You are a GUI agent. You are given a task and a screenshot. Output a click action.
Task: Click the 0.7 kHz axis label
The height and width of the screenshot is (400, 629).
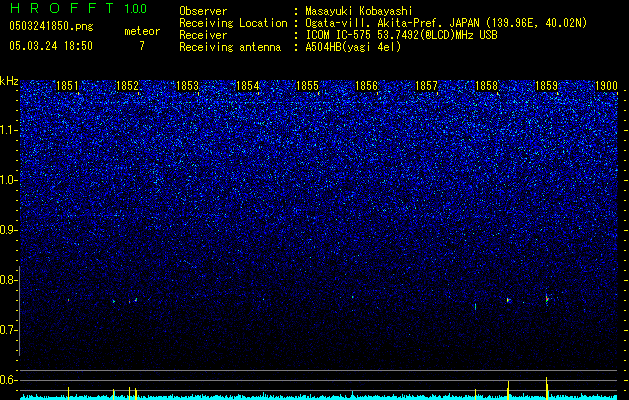coord(9,330)
